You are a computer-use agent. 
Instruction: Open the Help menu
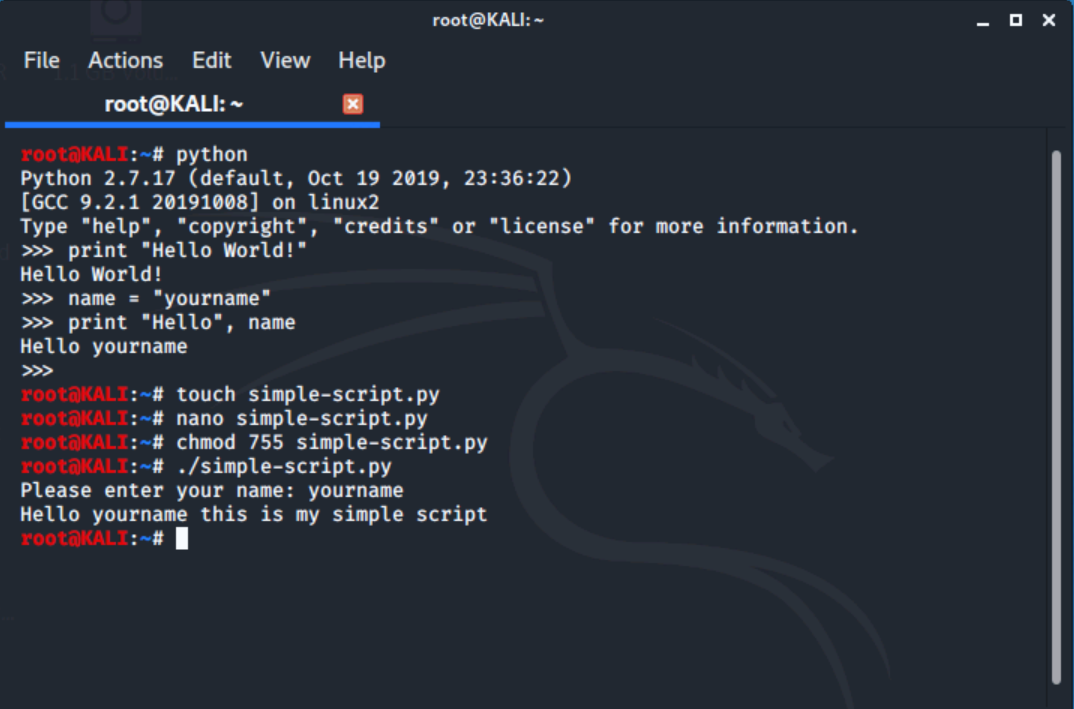point(362,61)
